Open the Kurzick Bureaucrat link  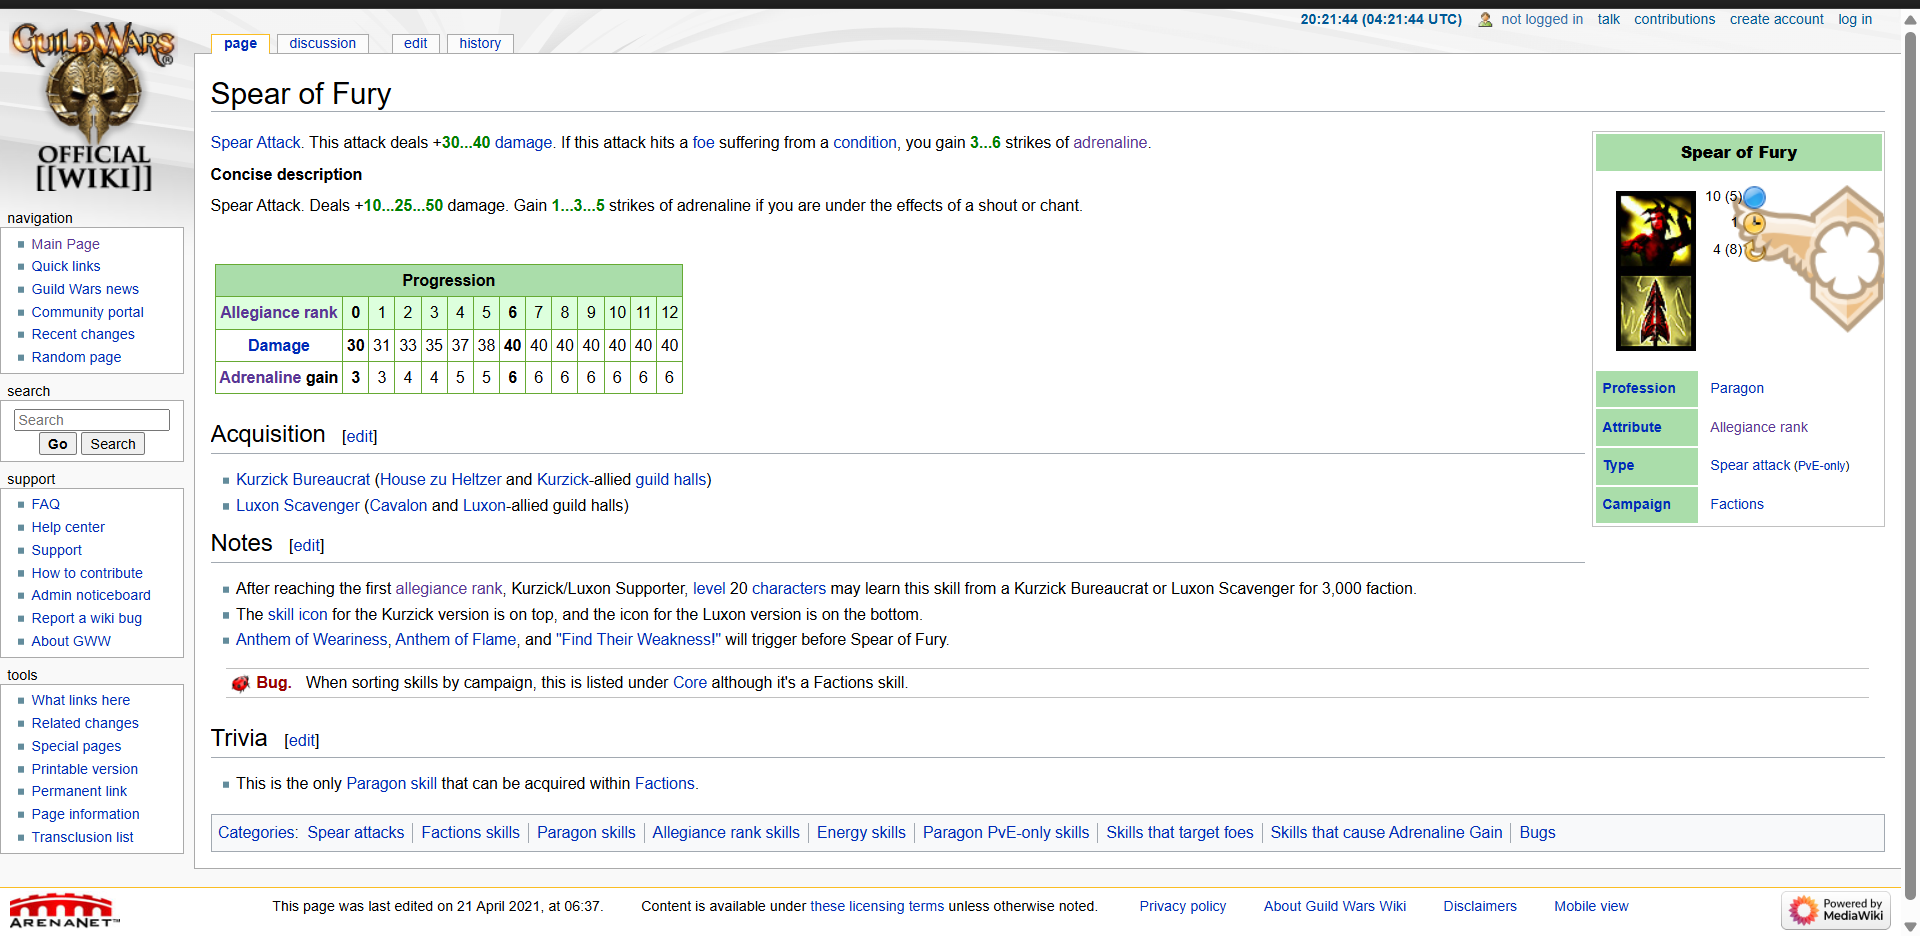click(303, 480)
